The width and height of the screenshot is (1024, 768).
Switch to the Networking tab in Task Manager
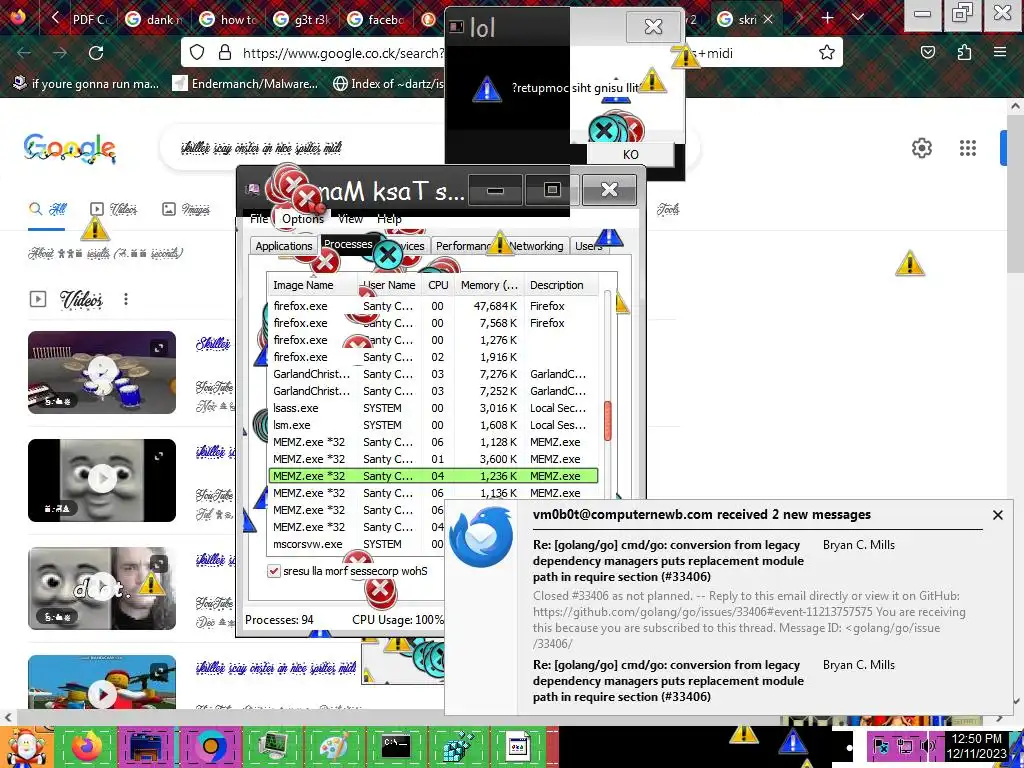coord(536,246)
